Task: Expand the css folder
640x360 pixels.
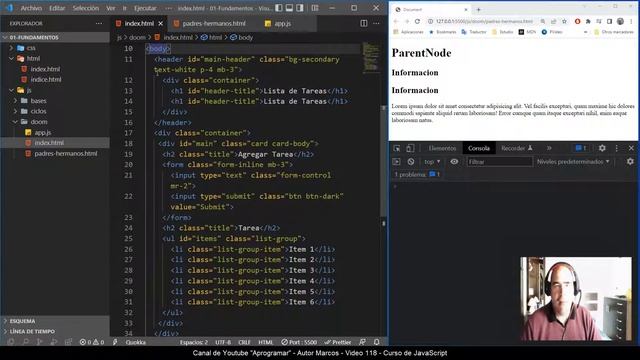Action: coord(55,48)
